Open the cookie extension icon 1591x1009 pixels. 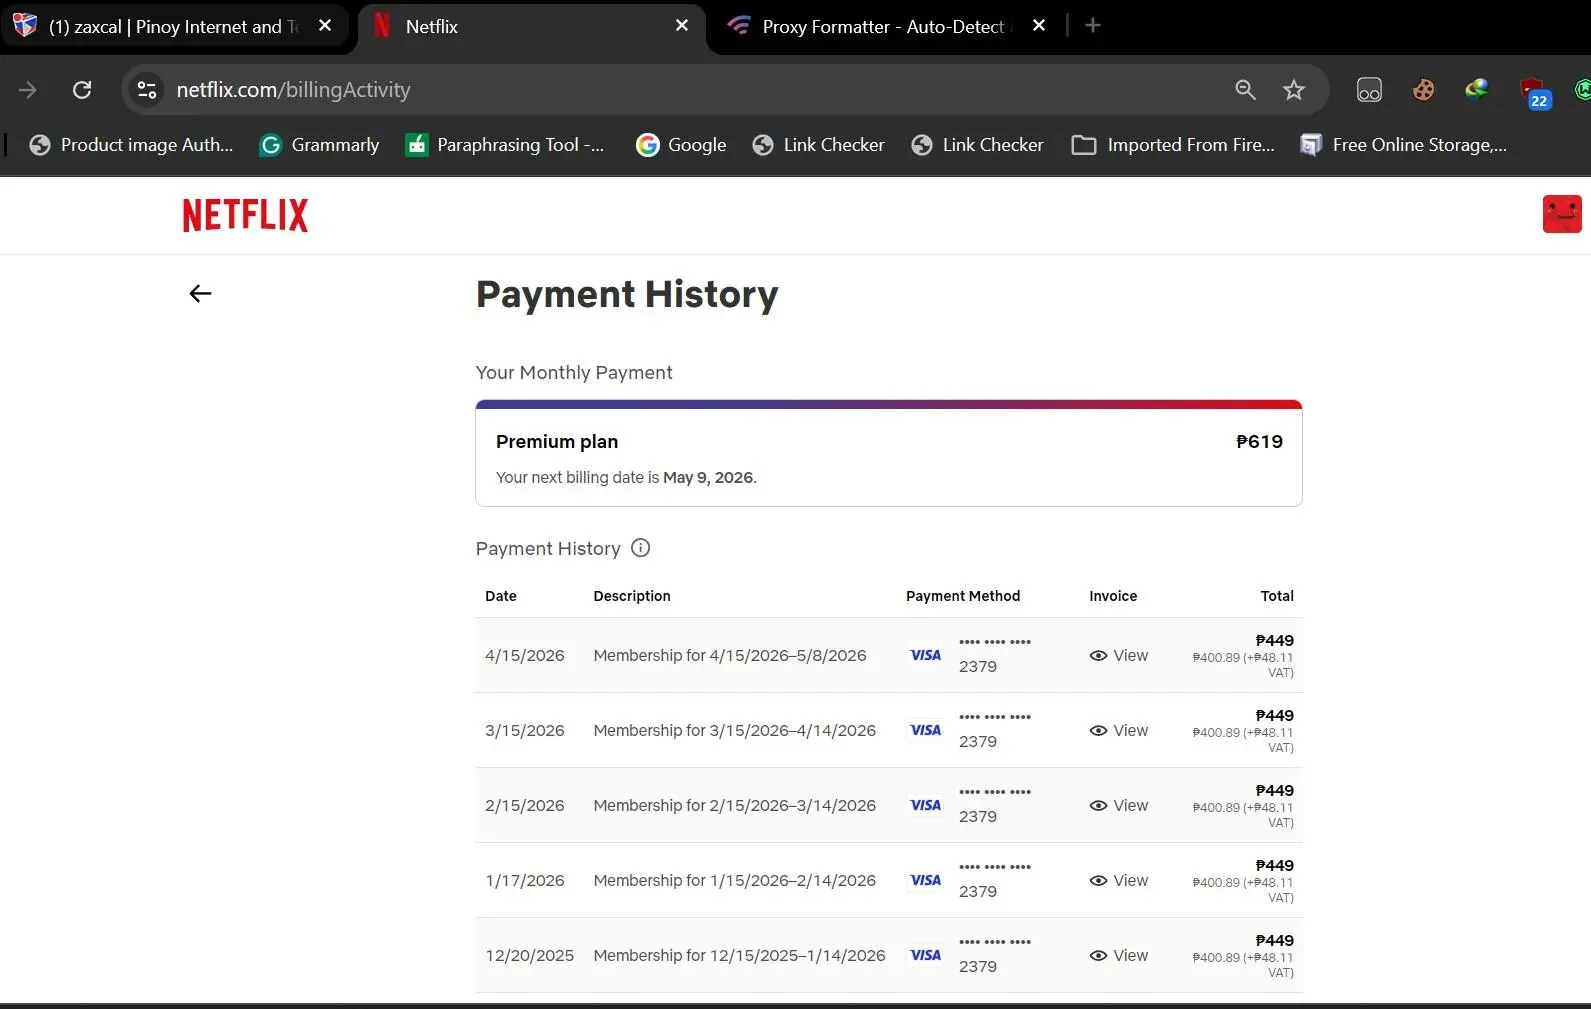point(1423,90)
